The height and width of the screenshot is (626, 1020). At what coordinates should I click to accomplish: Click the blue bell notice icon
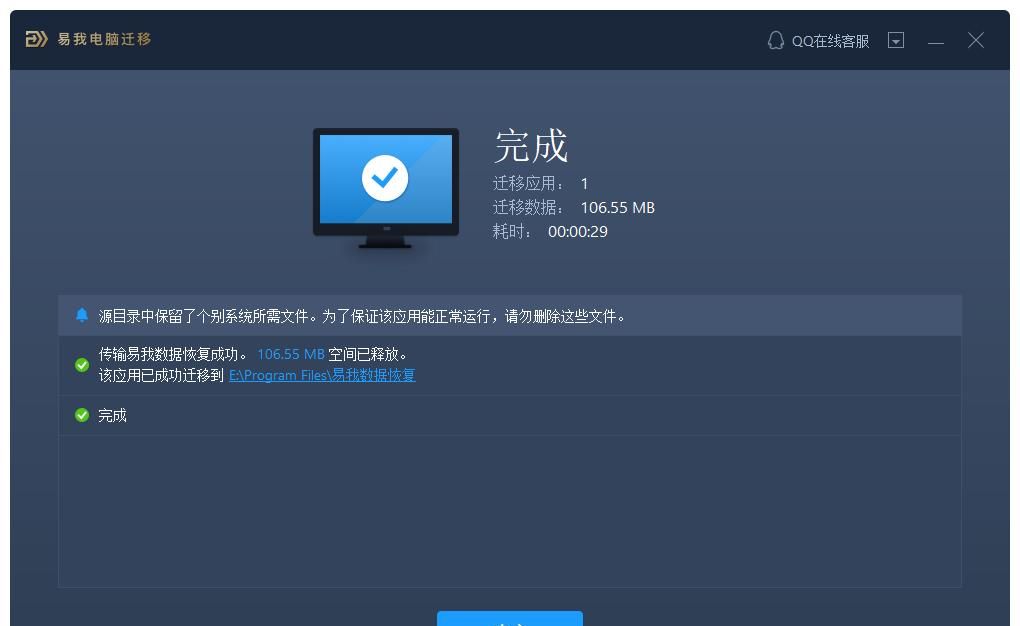81,316
